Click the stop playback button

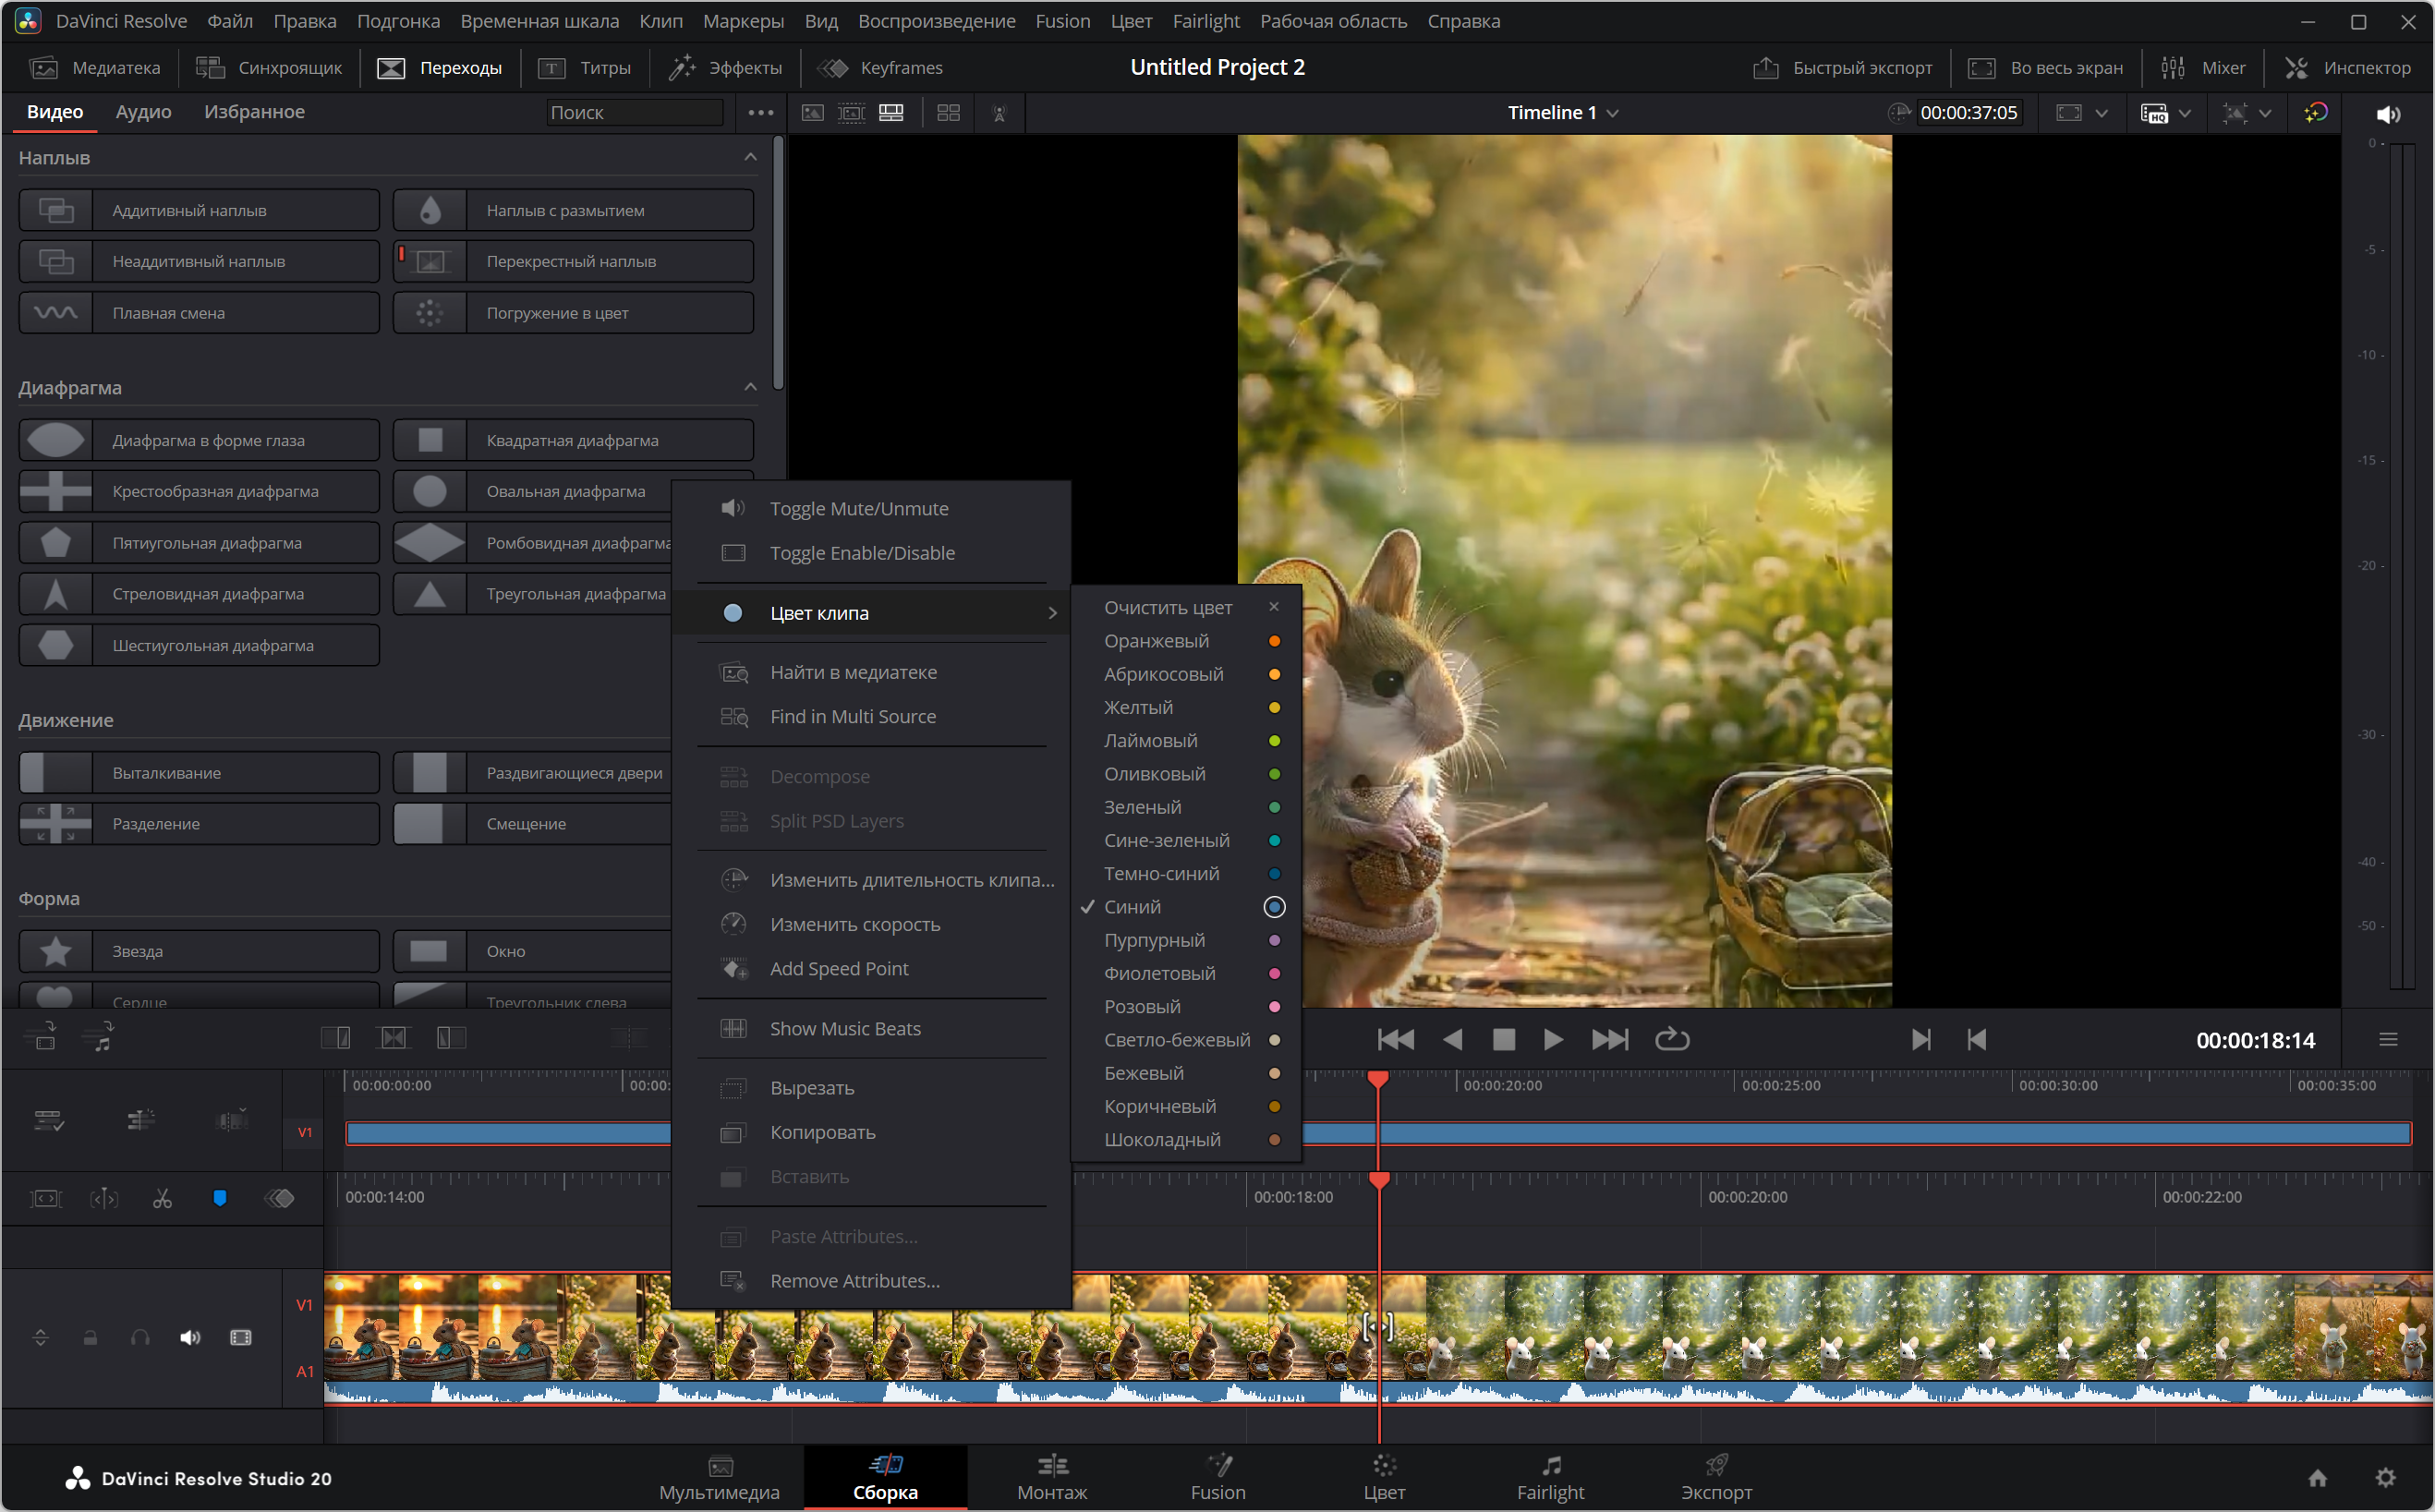[1503, 1040]
